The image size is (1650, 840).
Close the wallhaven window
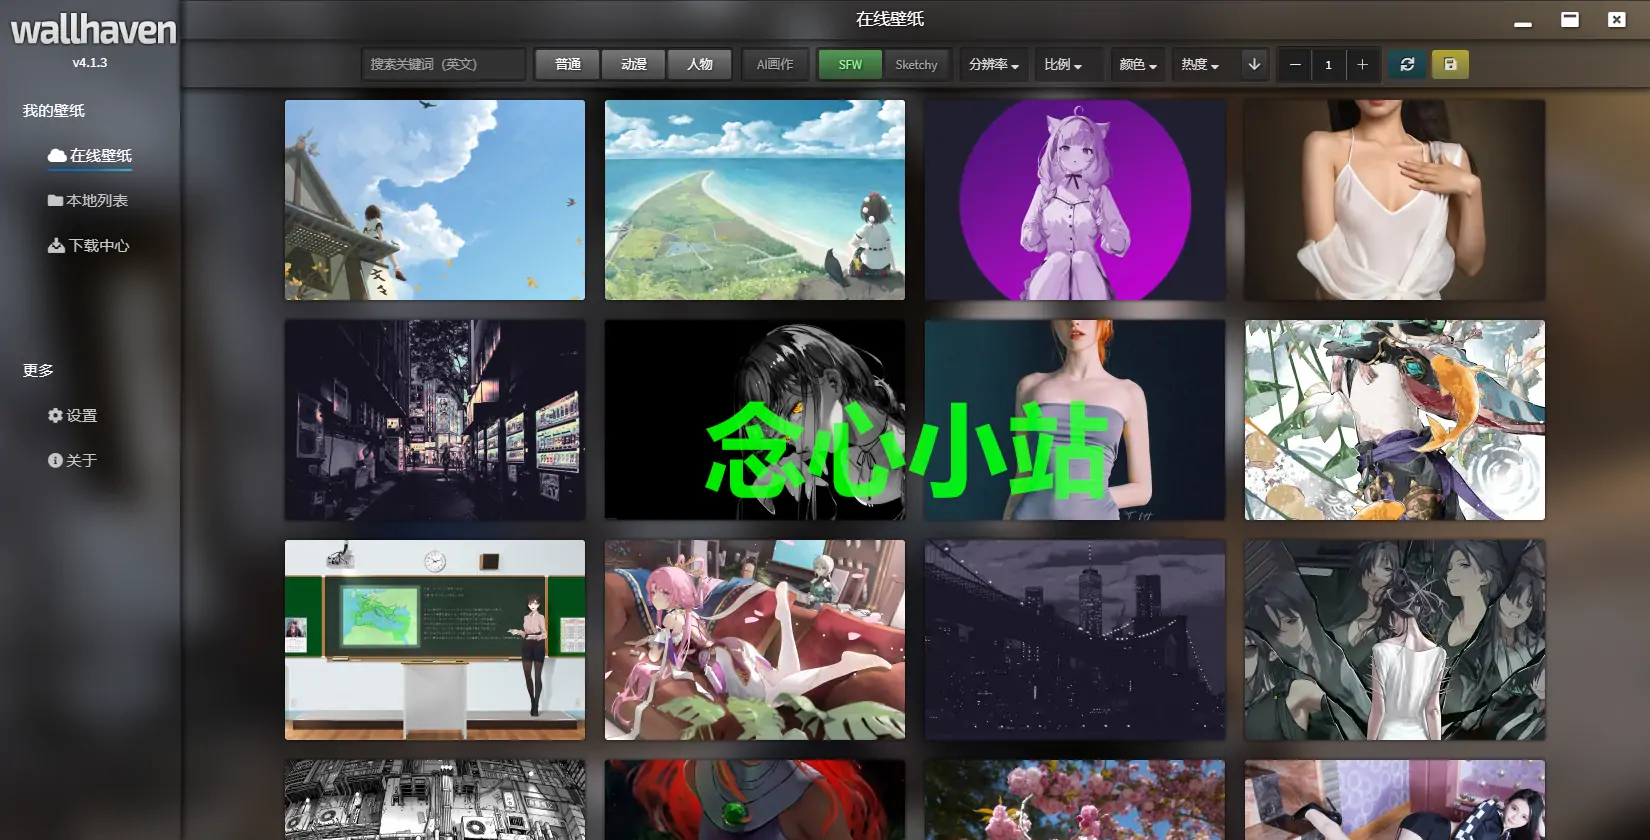tap(1616, 19)
